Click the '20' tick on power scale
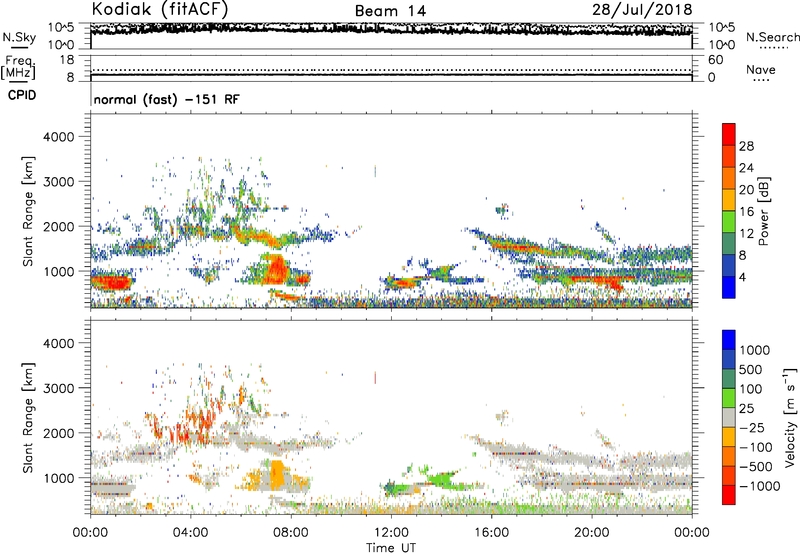Screen dimensions: 800x554 tap(746, 190)
